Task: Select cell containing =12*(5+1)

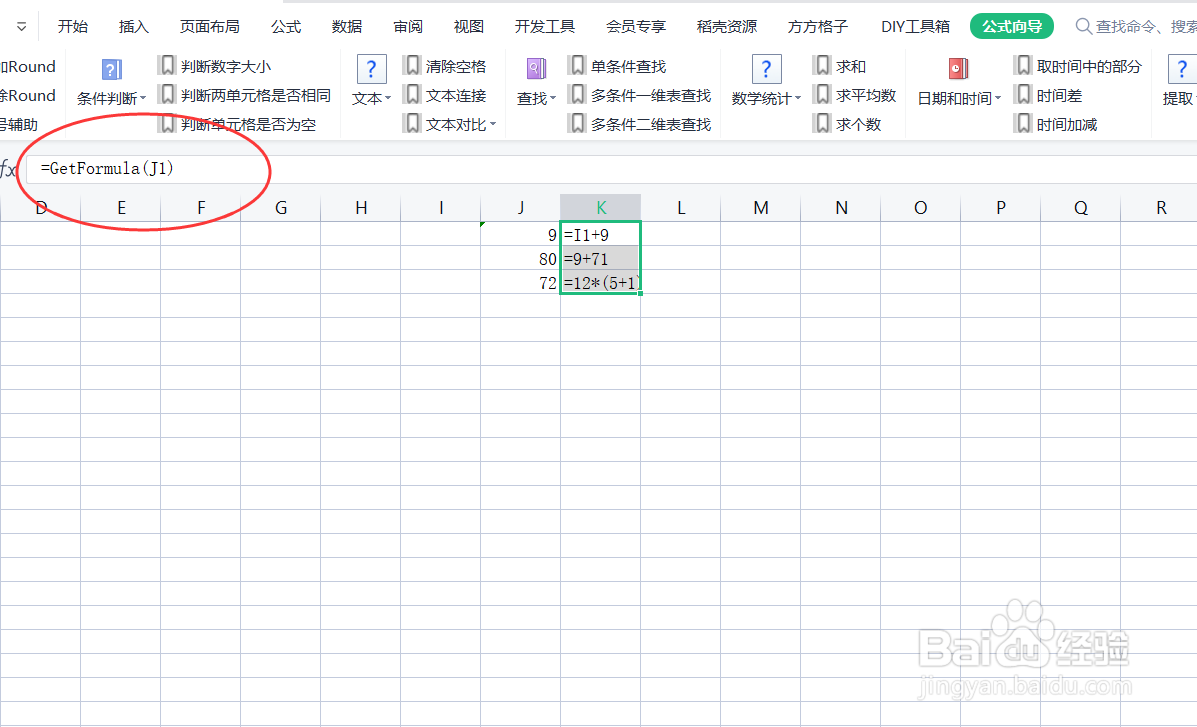Action: [601, 283]
